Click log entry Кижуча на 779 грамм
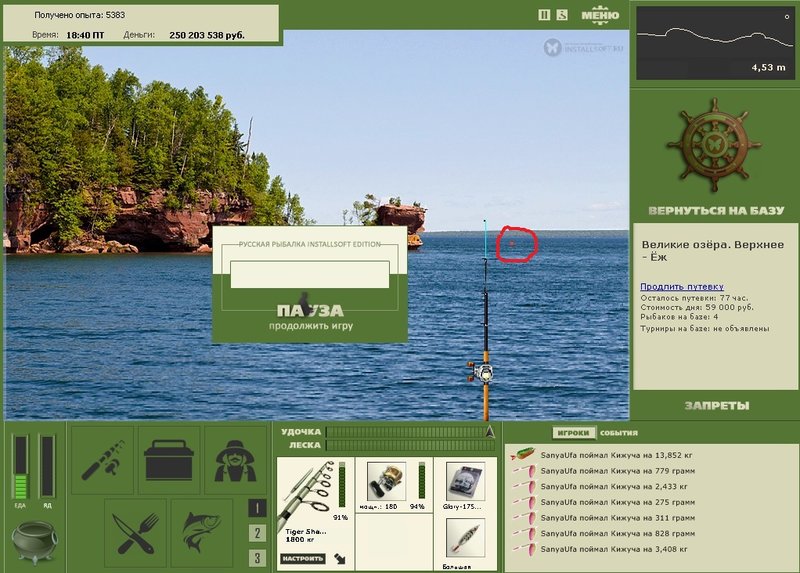This screenshot has height=573, width=800. pos(618,471)
